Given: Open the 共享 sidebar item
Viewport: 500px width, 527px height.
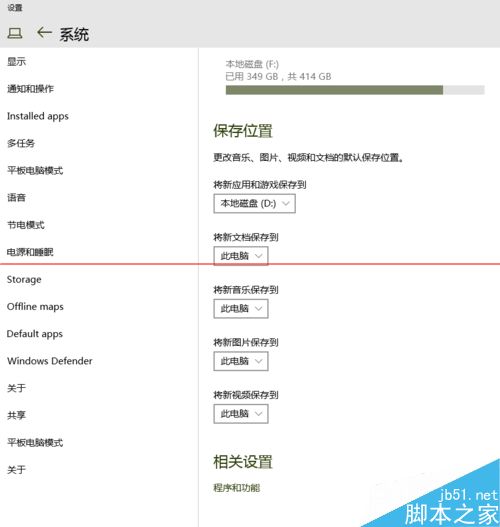Looking at the screenshot, I should (x=16, y=415).
